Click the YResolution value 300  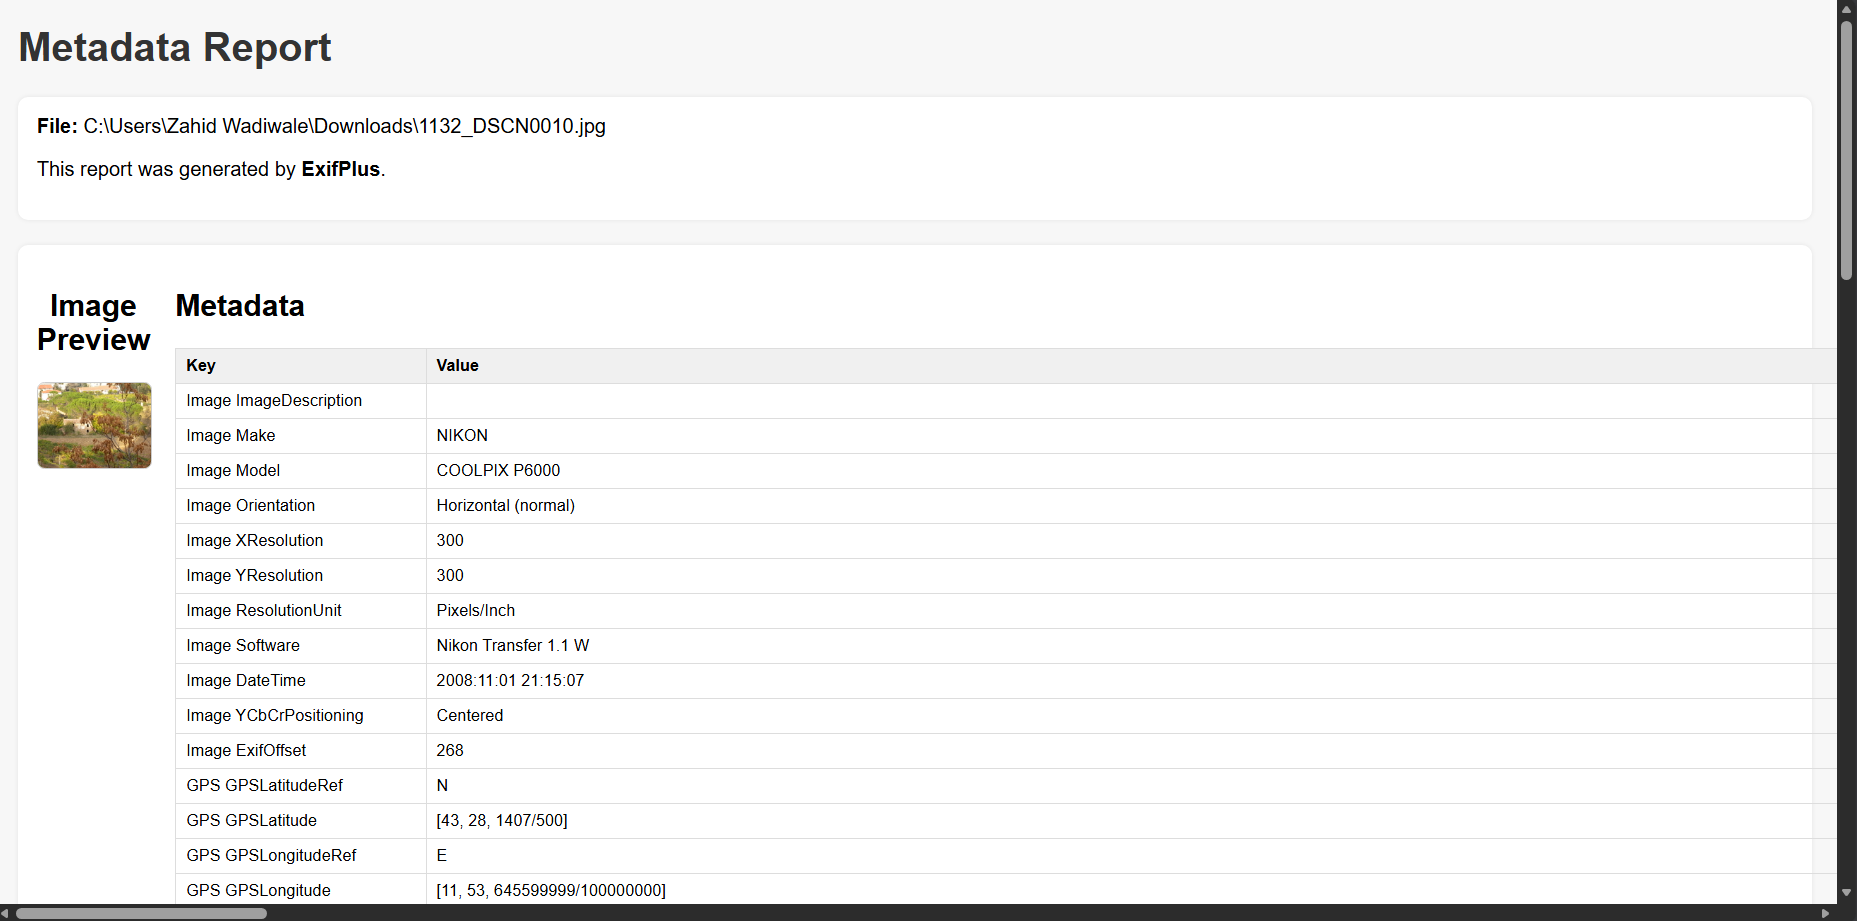point(450,576)
